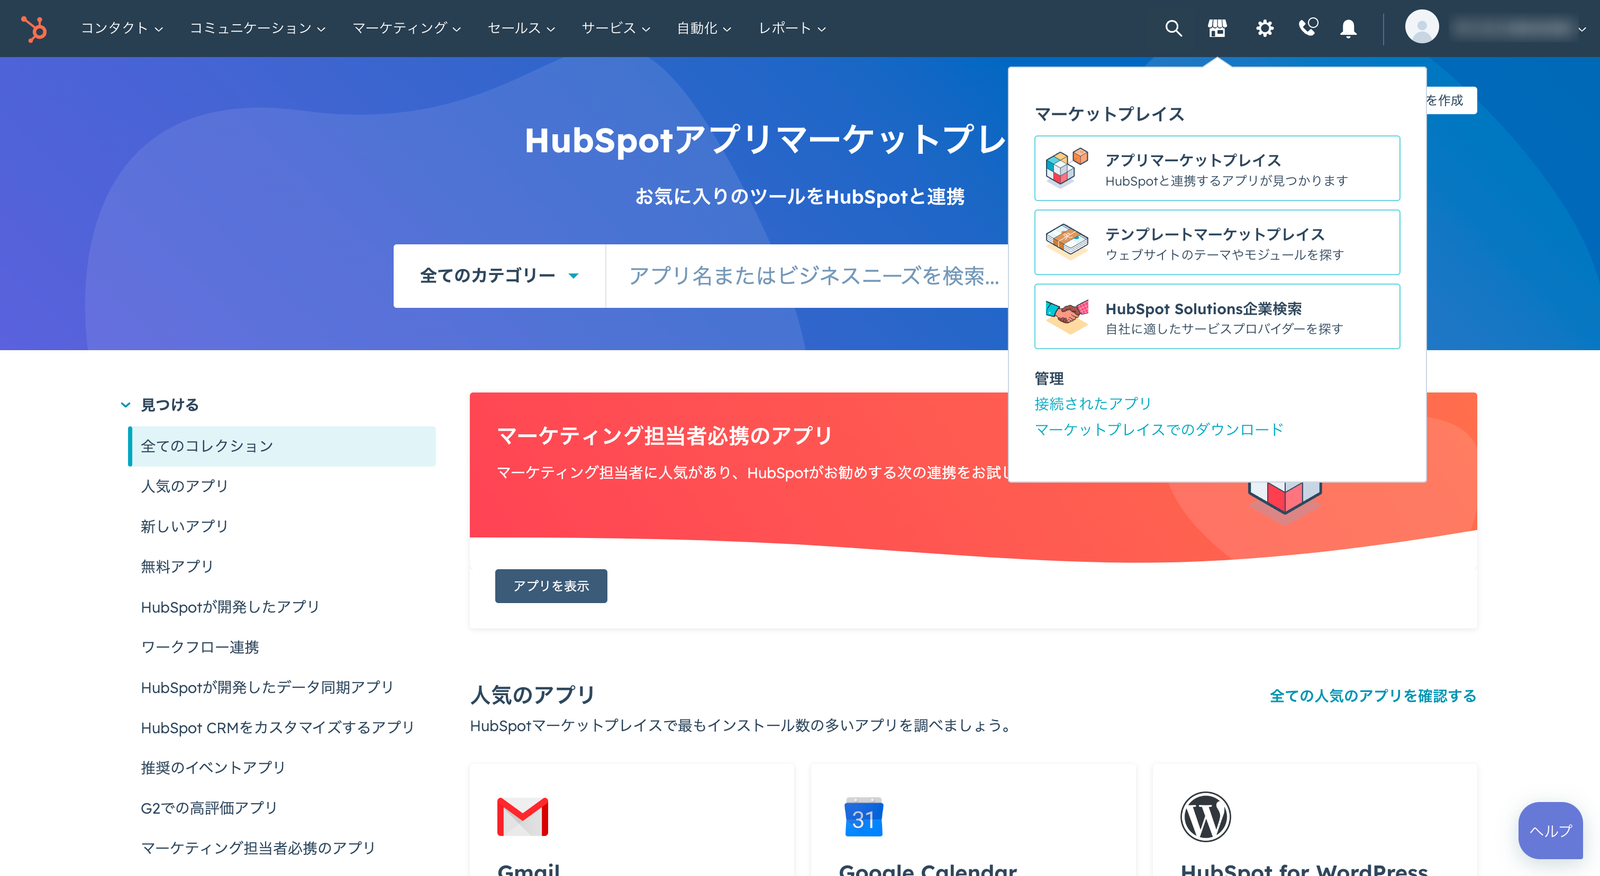The image size is (1600, 876).
Task: Select HubSpotが開発したアプリ in sidebar
Action: 230,607
